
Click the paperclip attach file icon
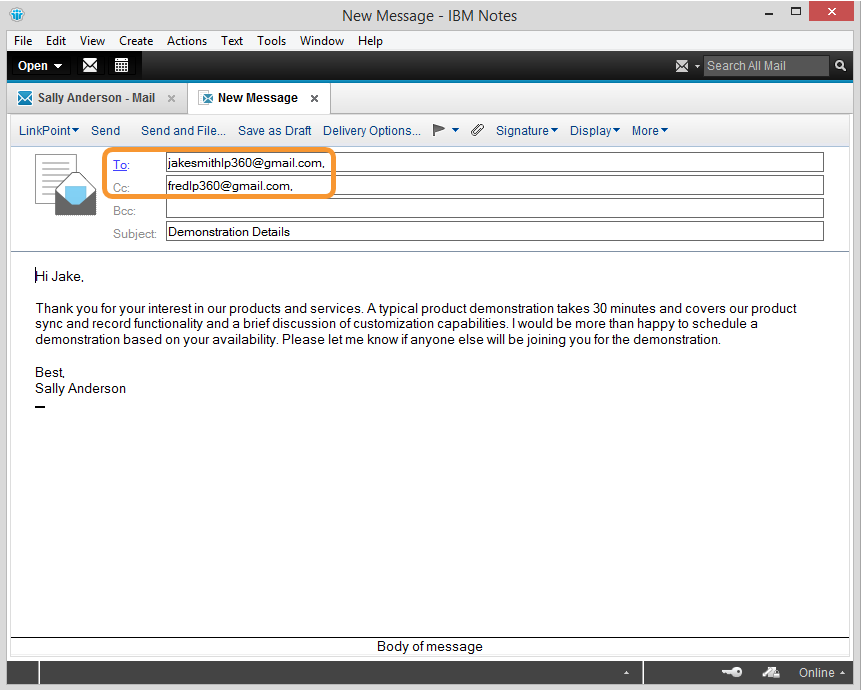(477, 130)
